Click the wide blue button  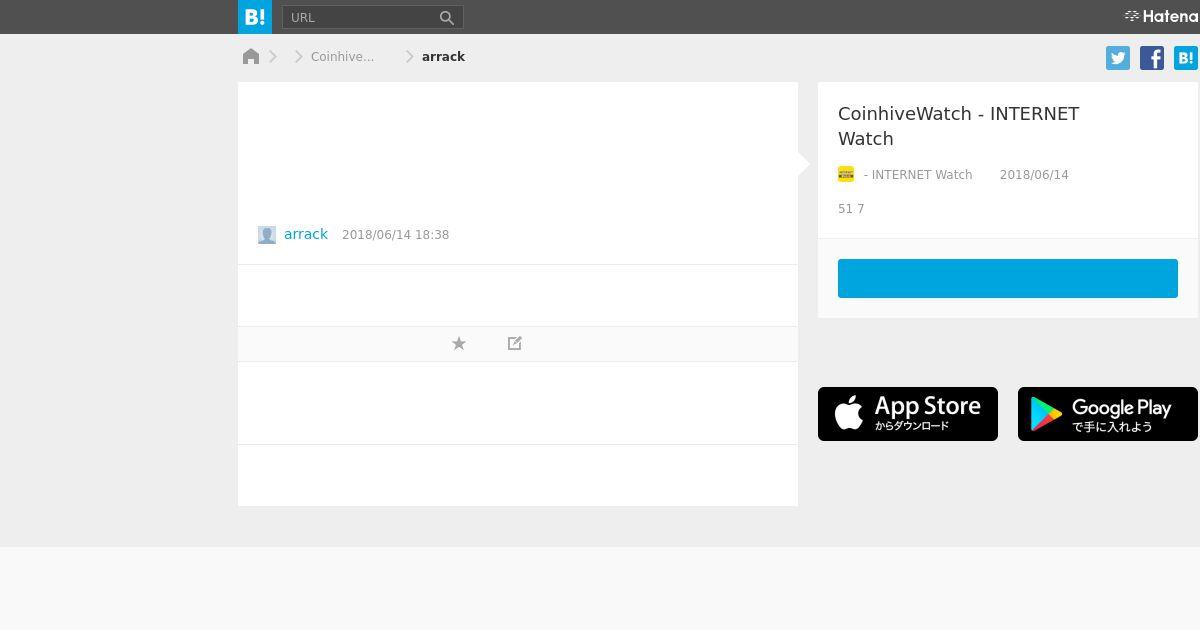(1008, 278)
